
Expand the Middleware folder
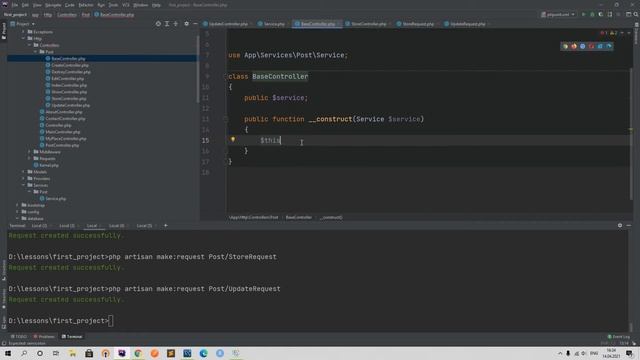(x=30, y=152)
